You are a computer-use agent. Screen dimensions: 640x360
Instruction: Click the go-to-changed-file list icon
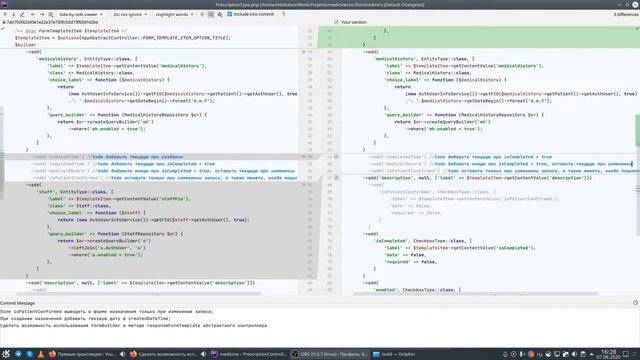pos(51,14)
